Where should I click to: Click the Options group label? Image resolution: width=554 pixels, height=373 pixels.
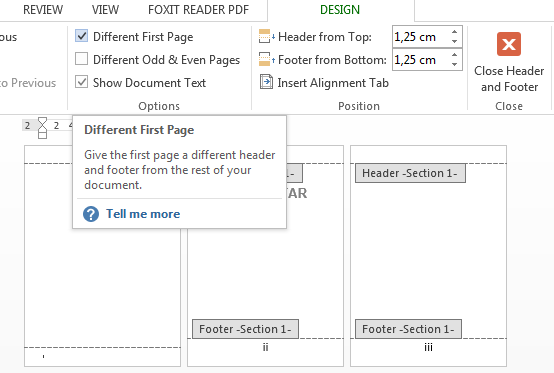point(159,106)
